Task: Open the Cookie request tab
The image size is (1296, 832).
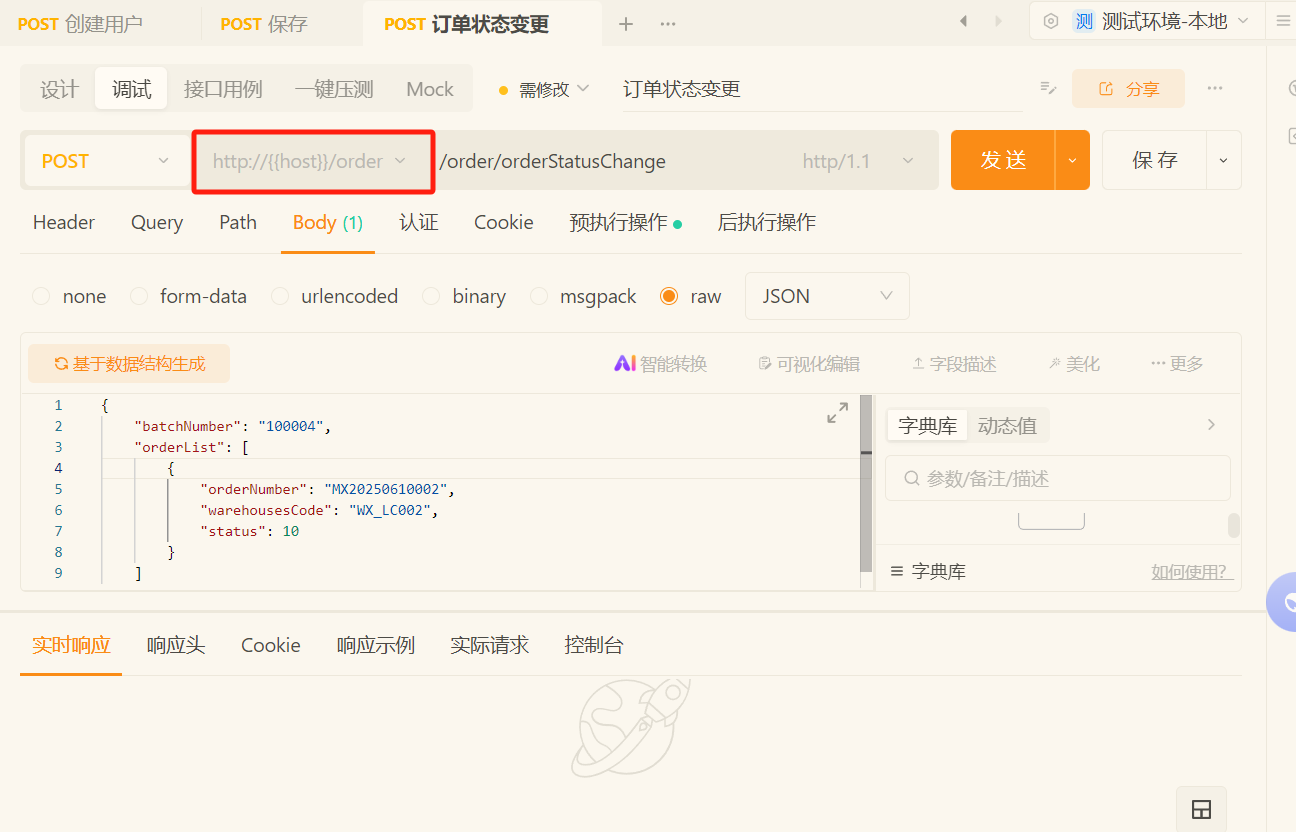Action: (504, 222)
